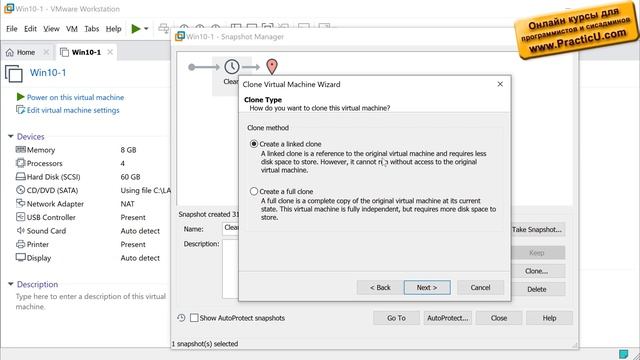Select the Processors device icon
The height and width of the screenshot is (360, 640).
(20, 163)
